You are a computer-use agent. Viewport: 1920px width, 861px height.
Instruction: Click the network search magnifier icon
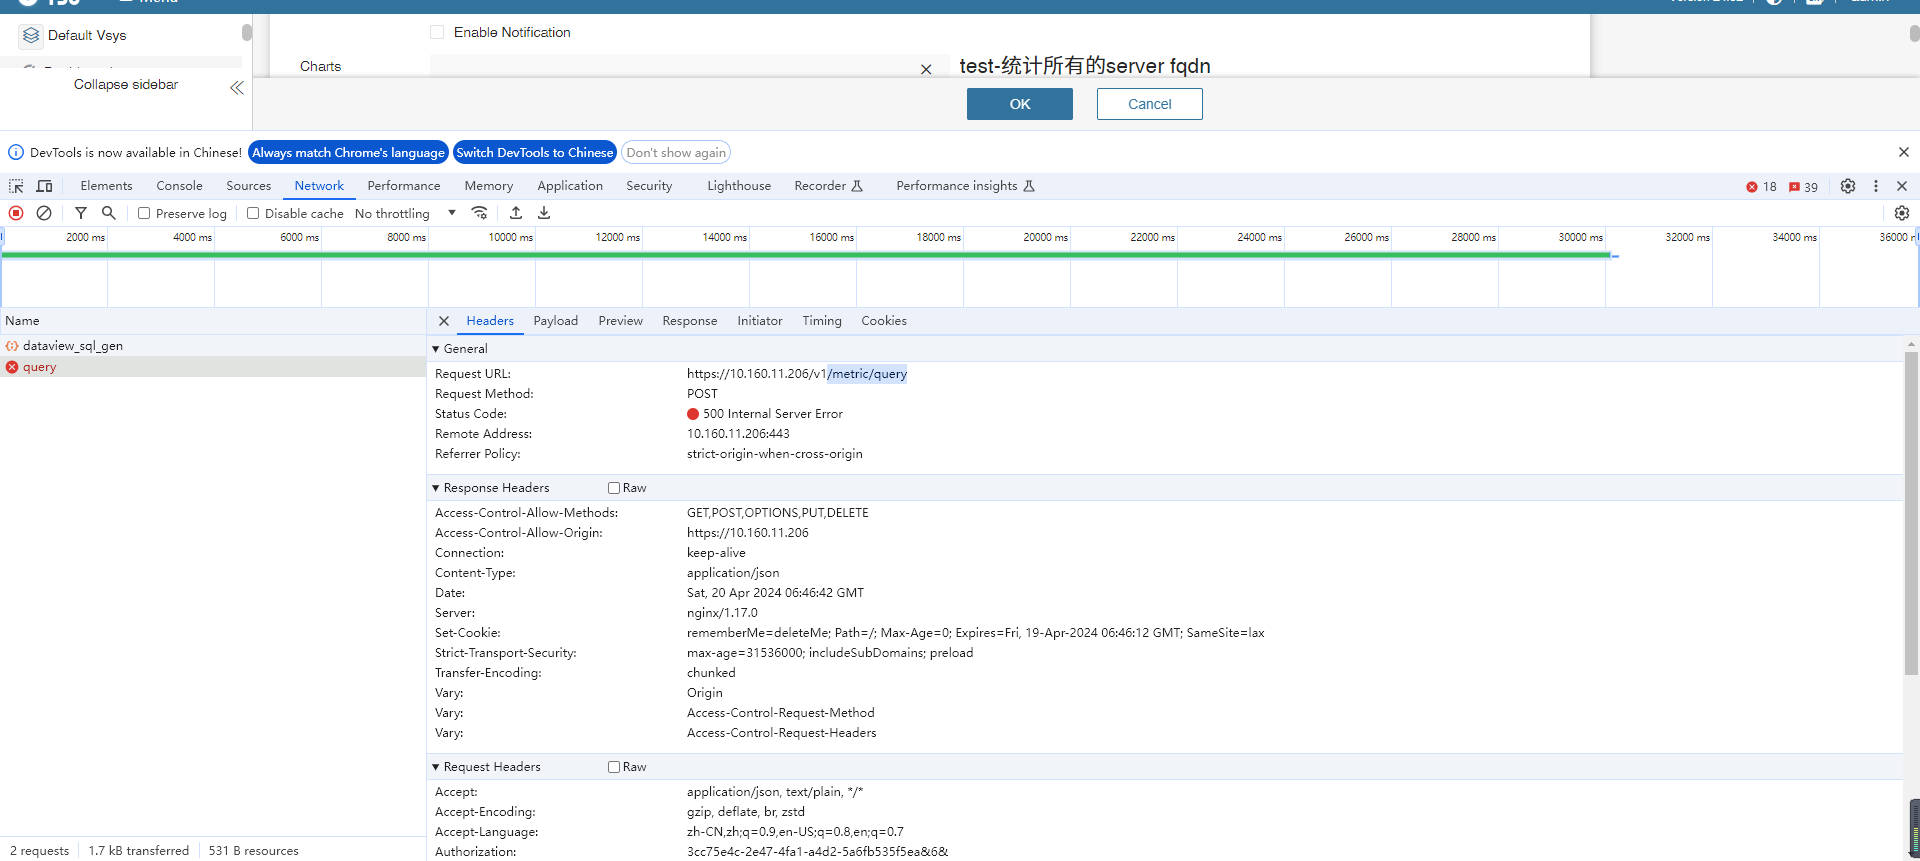pos(109,213)
